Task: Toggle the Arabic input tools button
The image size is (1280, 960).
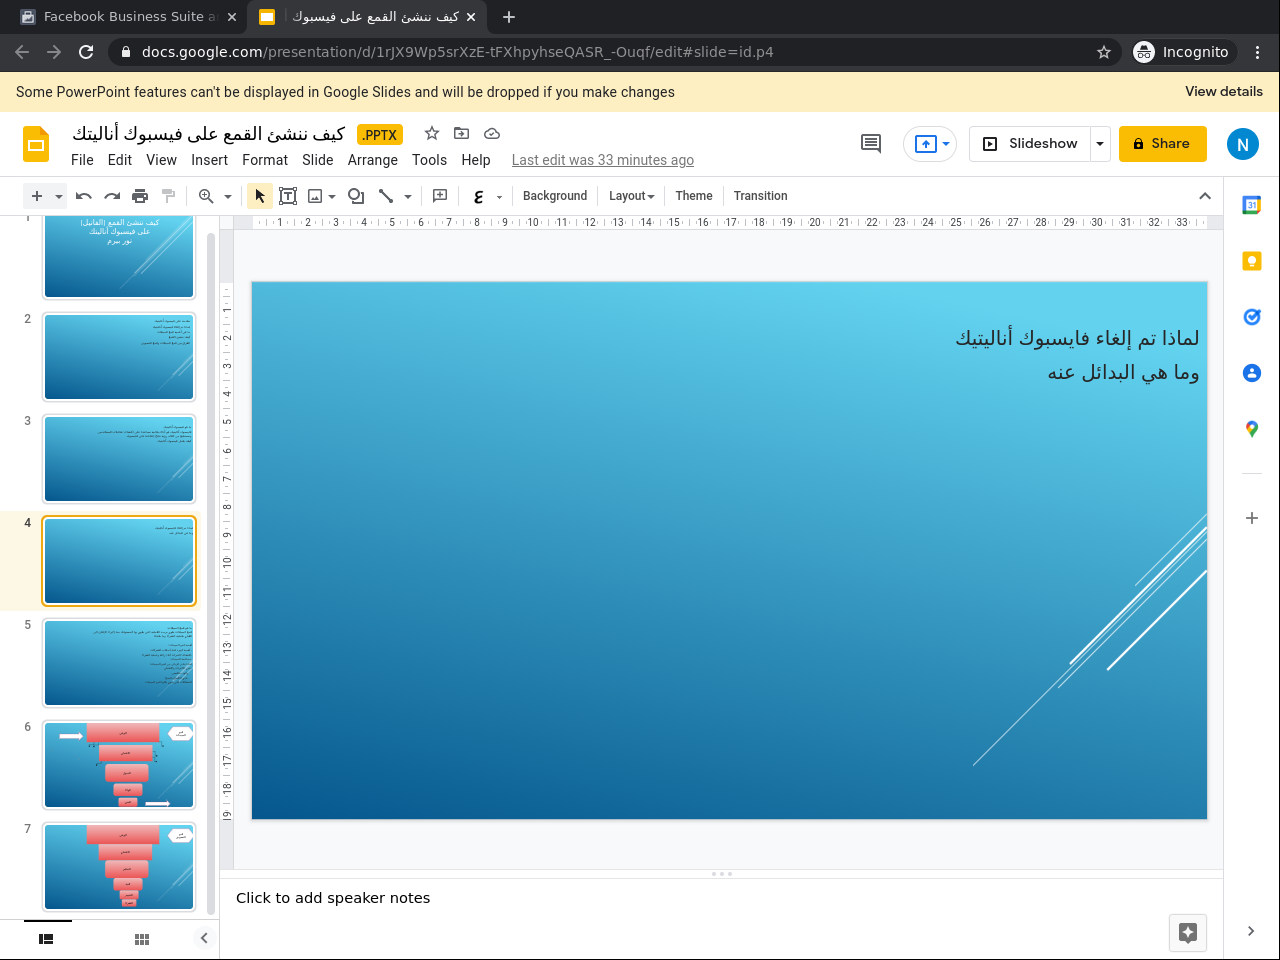Action: (x=478, y=196)
